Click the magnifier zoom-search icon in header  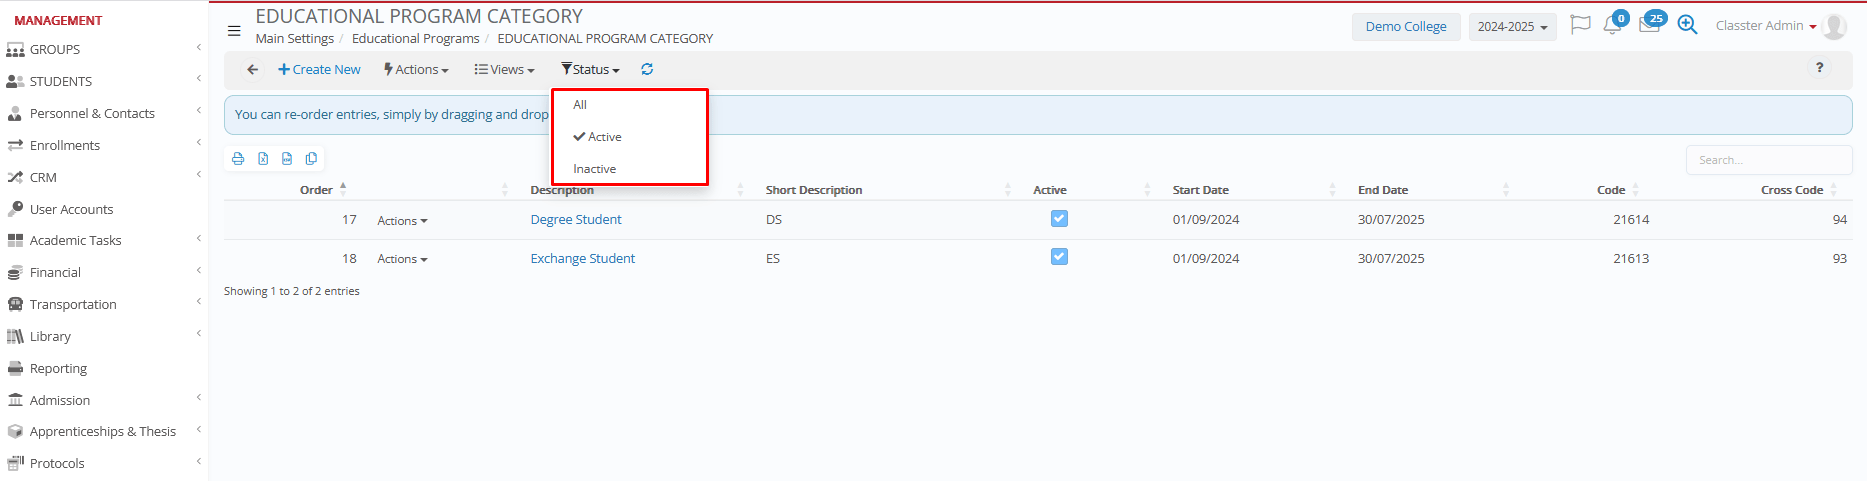click(1687, 26)
